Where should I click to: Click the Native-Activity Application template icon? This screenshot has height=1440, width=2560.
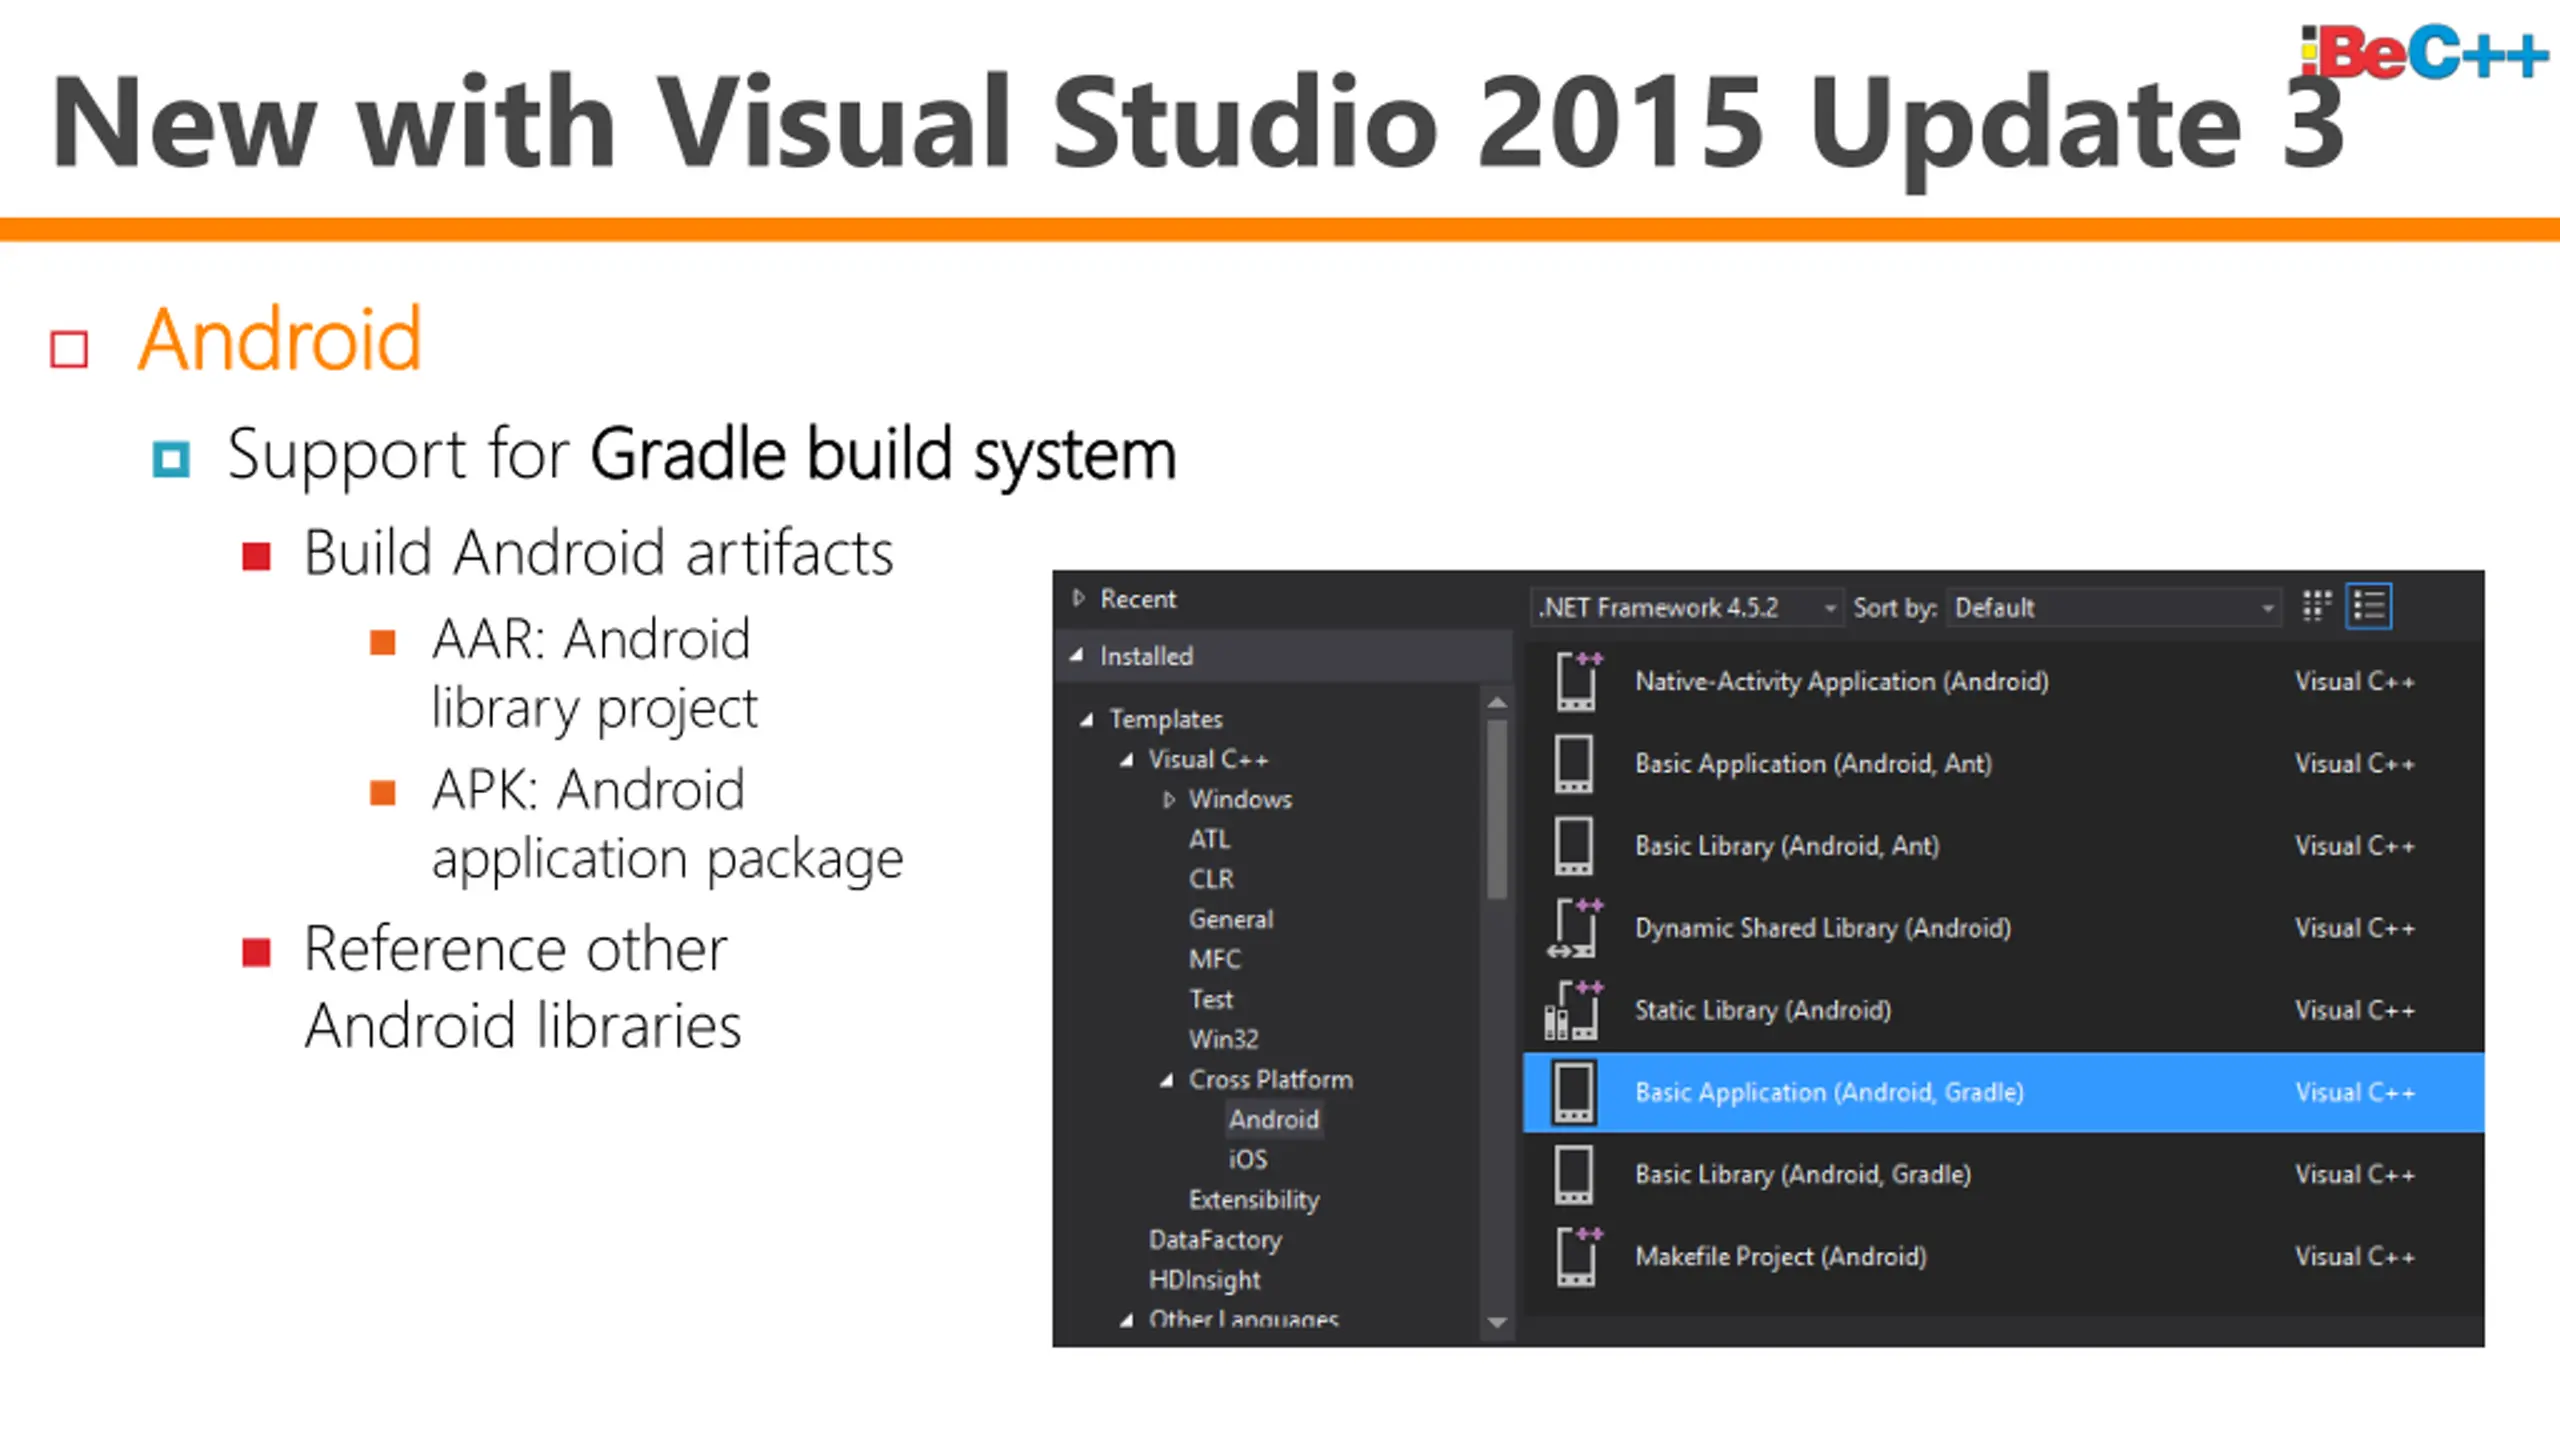coord(1578,681)
